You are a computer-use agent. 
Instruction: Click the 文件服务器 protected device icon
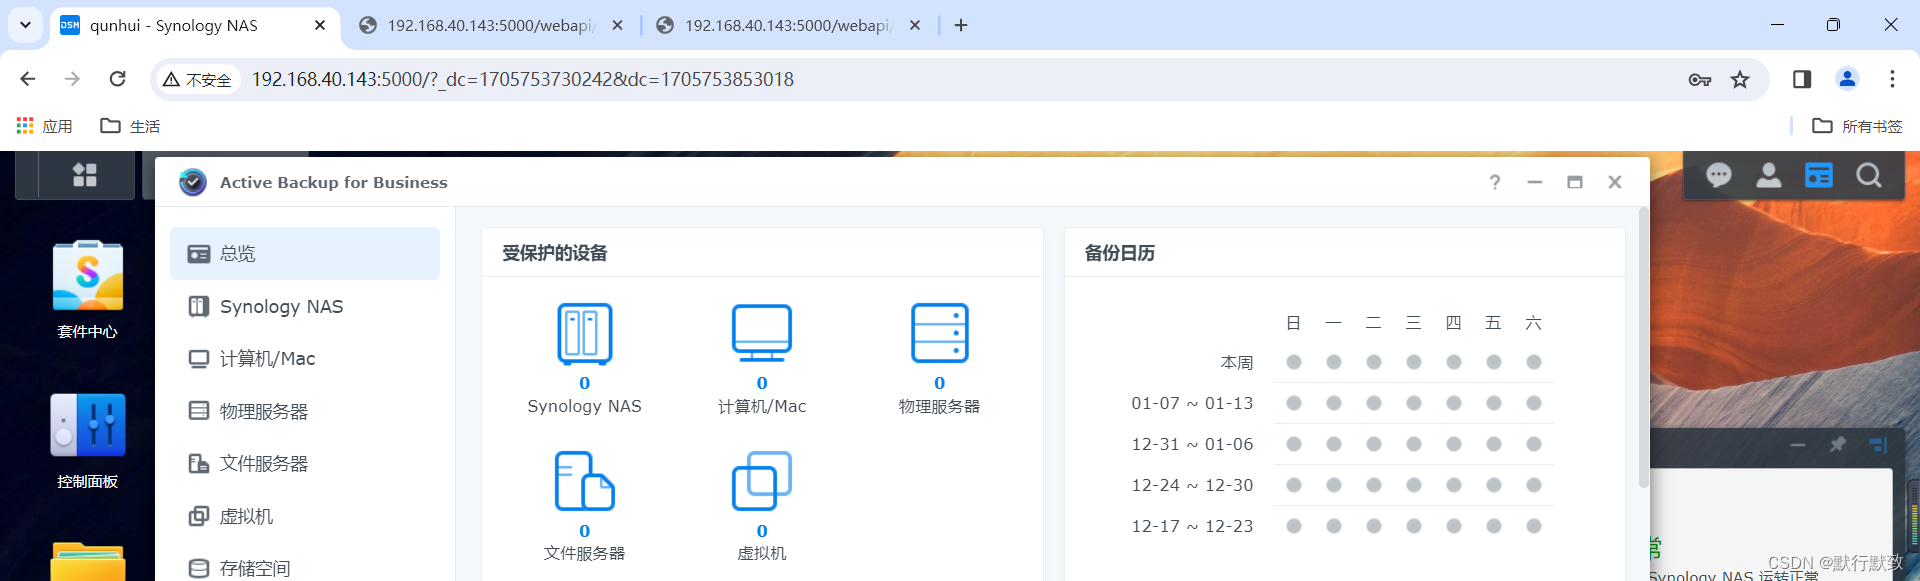[x=585, y=482]
